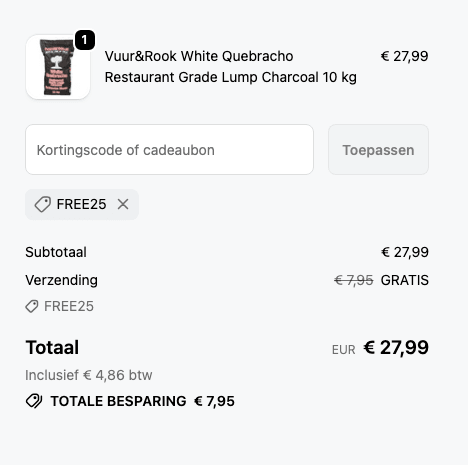Click the quantity badge showing 1

click(x=85, y=40)
